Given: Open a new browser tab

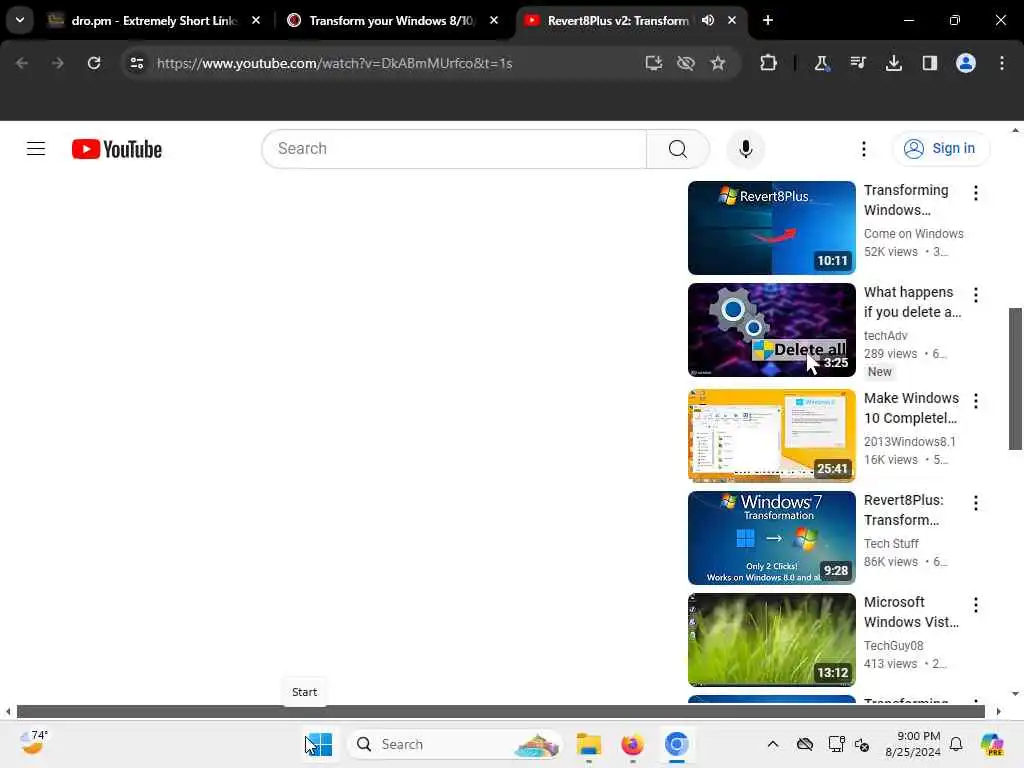Looking at the screenshot, I should [x=768, y=20].
